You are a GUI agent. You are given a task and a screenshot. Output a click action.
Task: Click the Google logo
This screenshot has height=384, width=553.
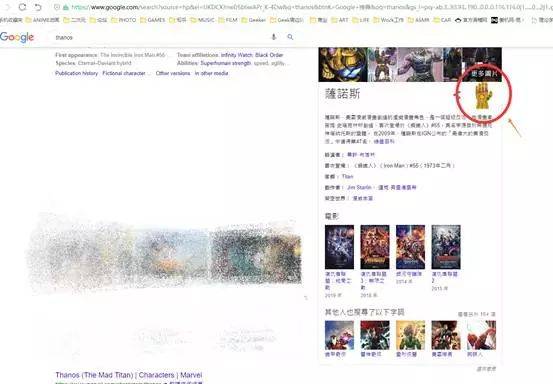pos(17,37)
